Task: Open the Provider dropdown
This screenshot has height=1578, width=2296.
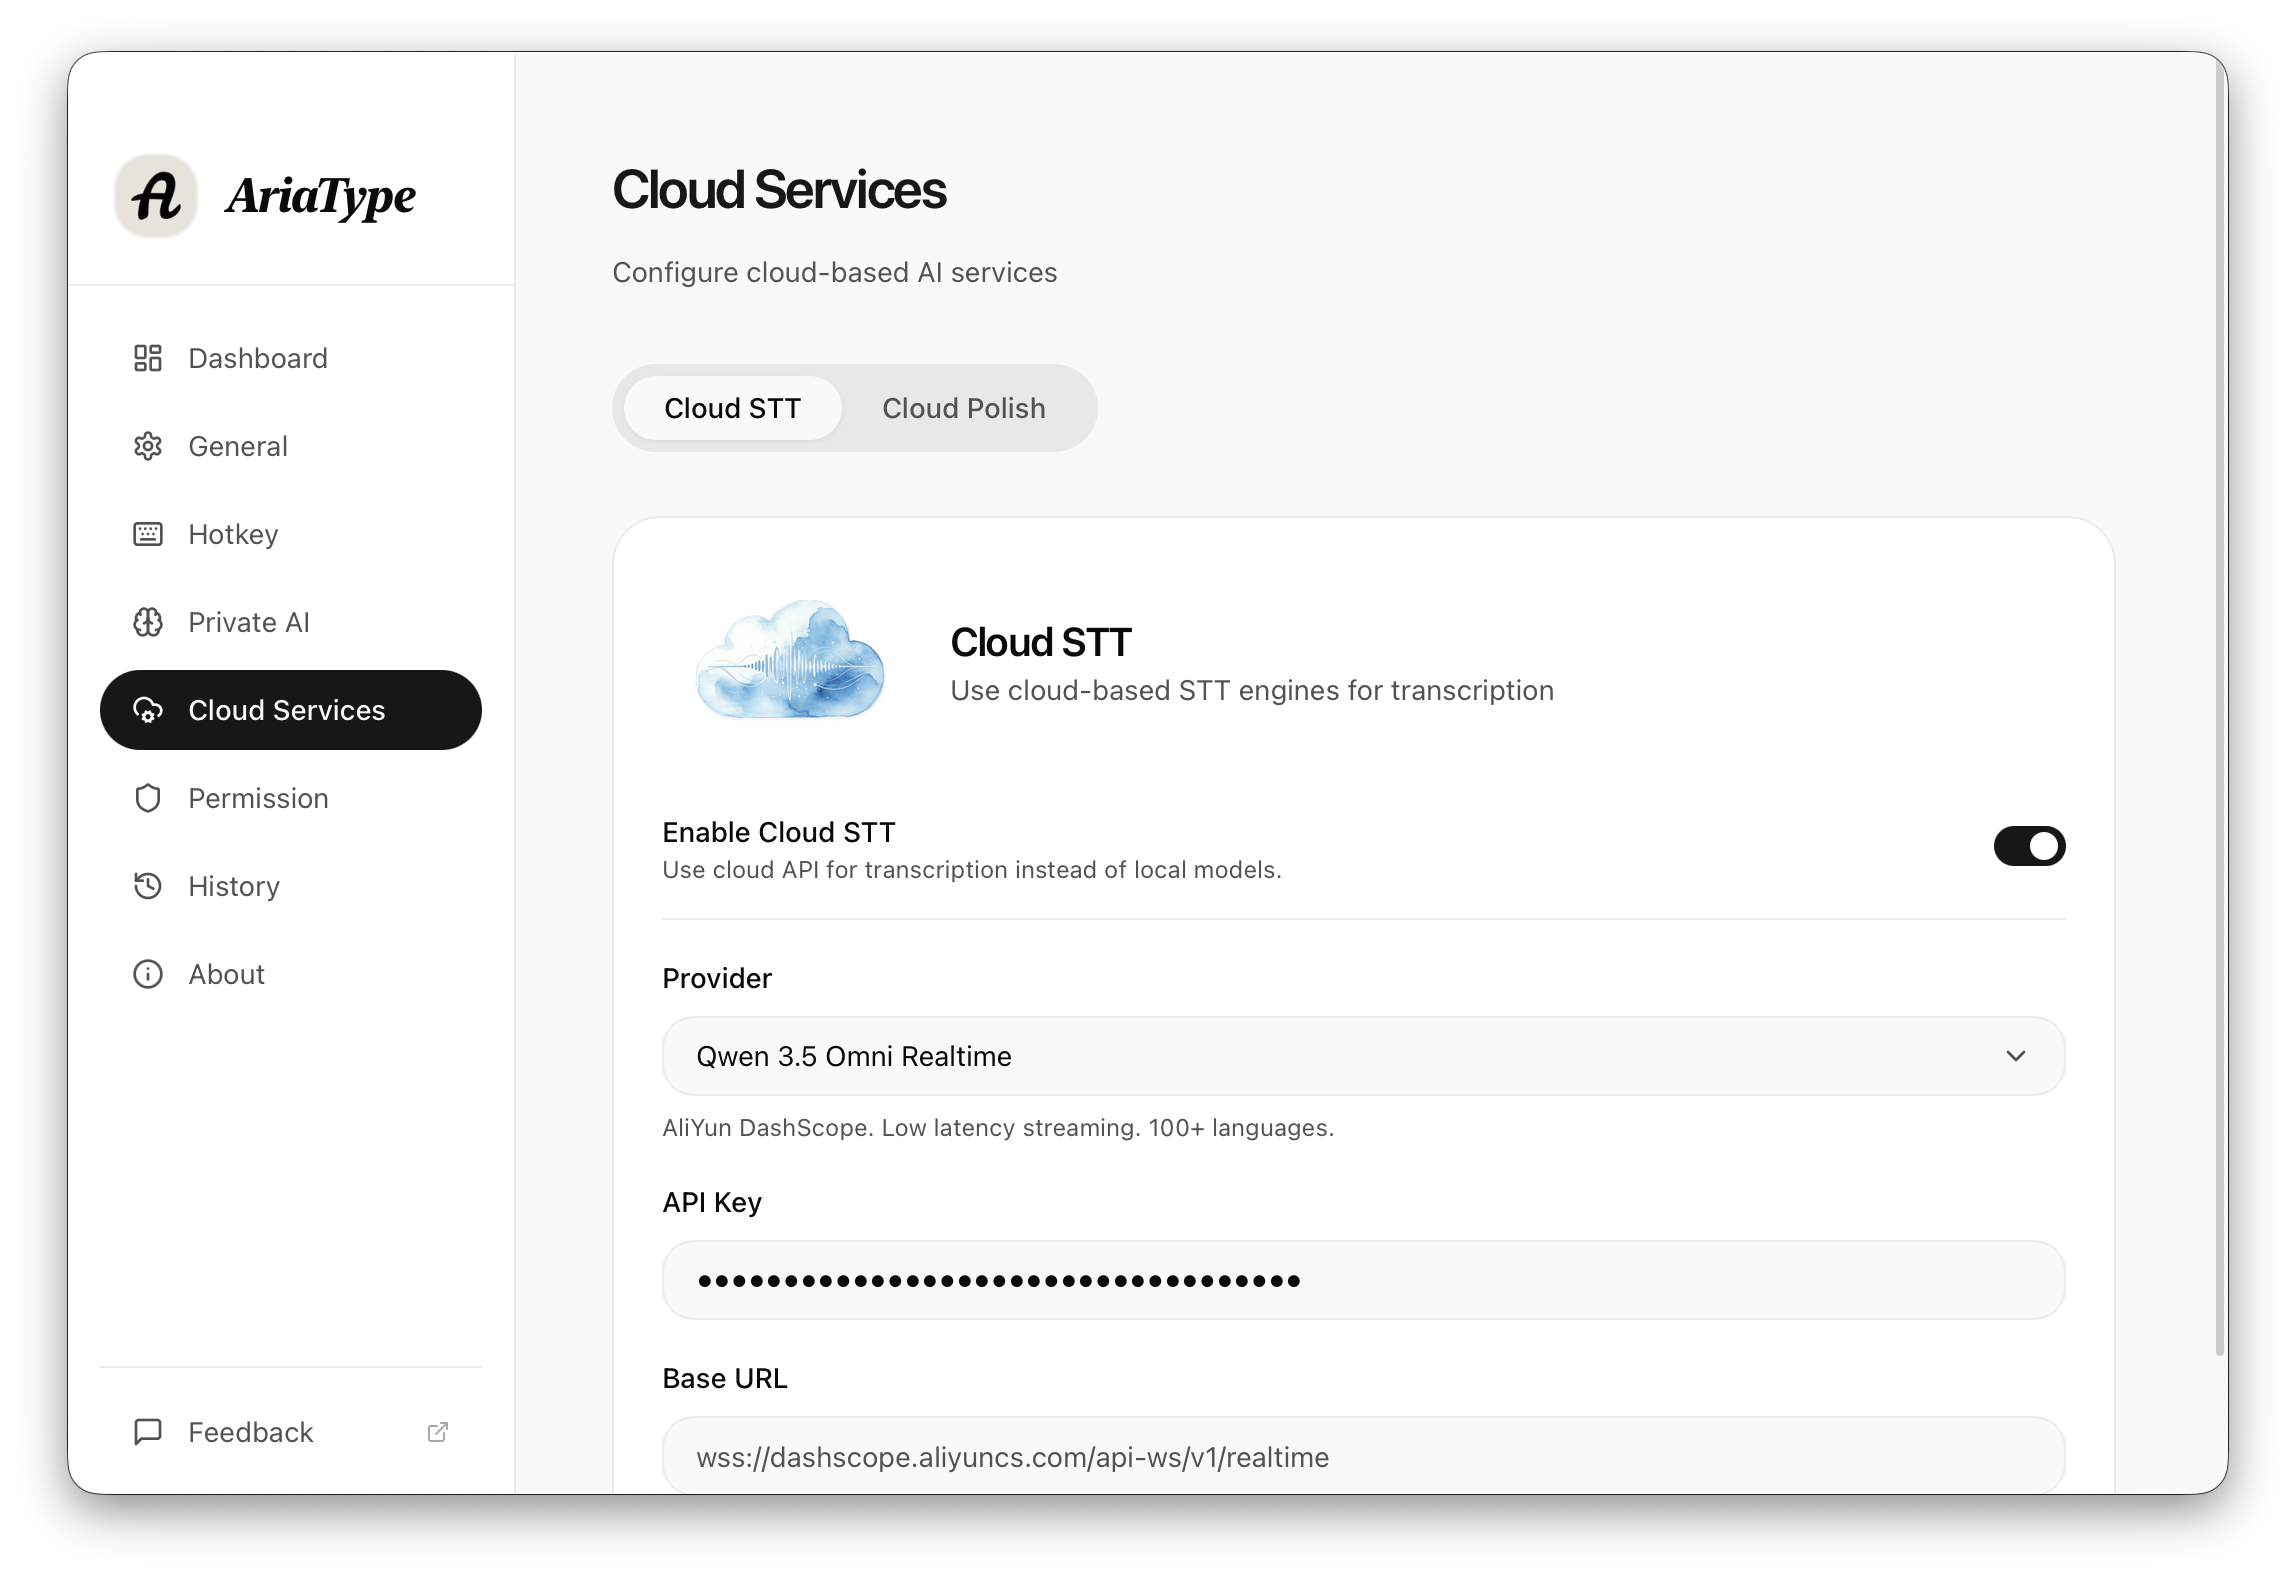Action: point(1362,1056)
